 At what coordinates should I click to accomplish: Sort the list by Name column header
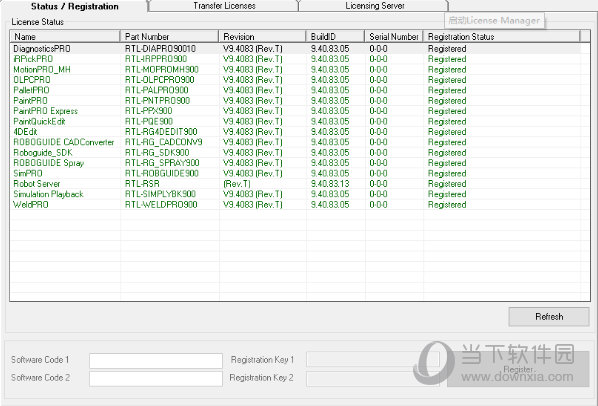(65, 37)
